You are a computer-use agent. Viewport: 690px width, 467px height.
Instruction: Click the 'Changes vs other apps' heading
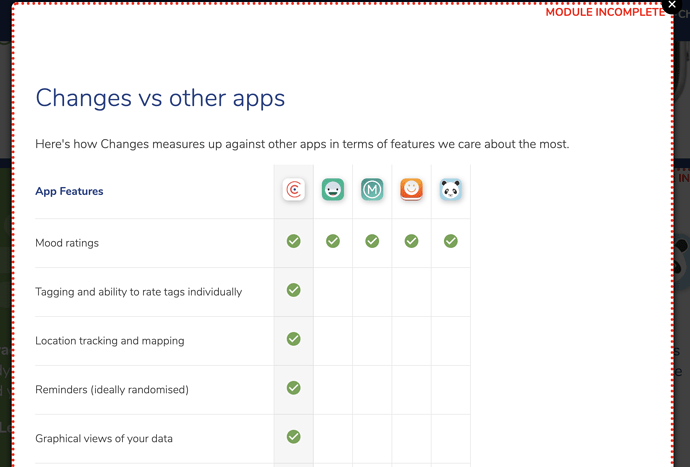[160, 98]
